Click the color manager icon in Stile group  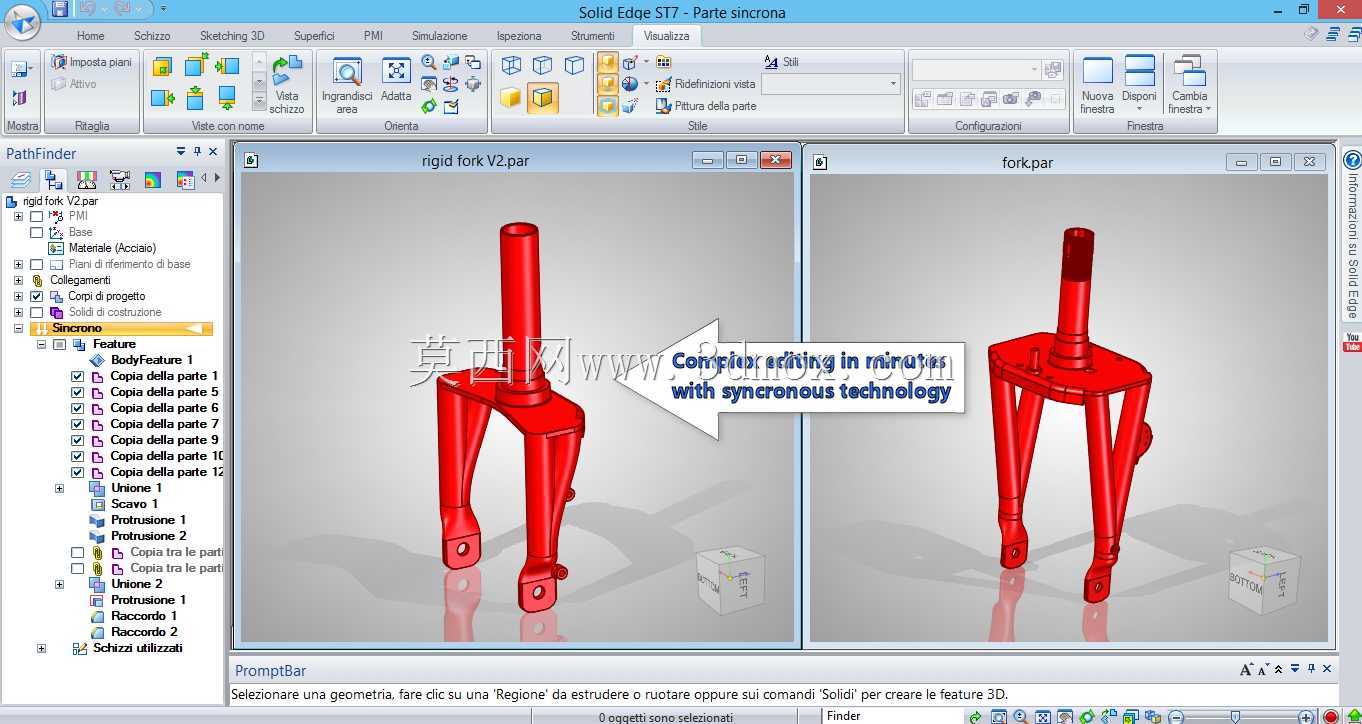pos(663,63)
